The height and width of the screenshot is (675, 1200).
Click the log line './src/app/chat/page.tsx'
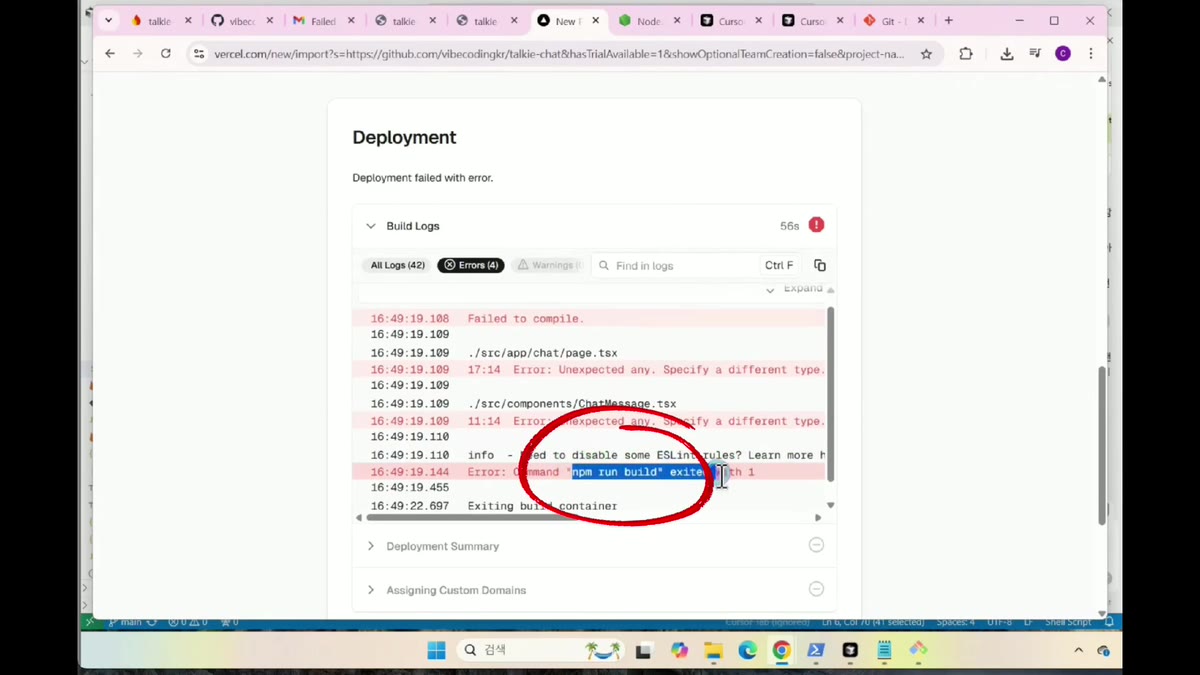(x=542, y=353)
